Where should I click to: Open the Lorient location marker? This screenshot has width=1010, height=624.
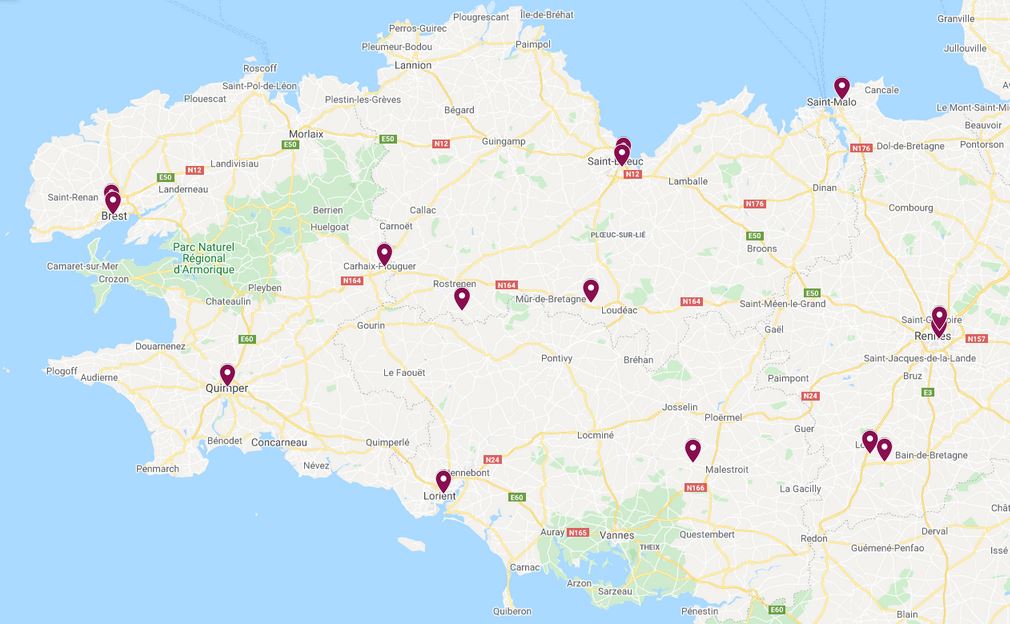pyautogui.click(x=443, y=480)
